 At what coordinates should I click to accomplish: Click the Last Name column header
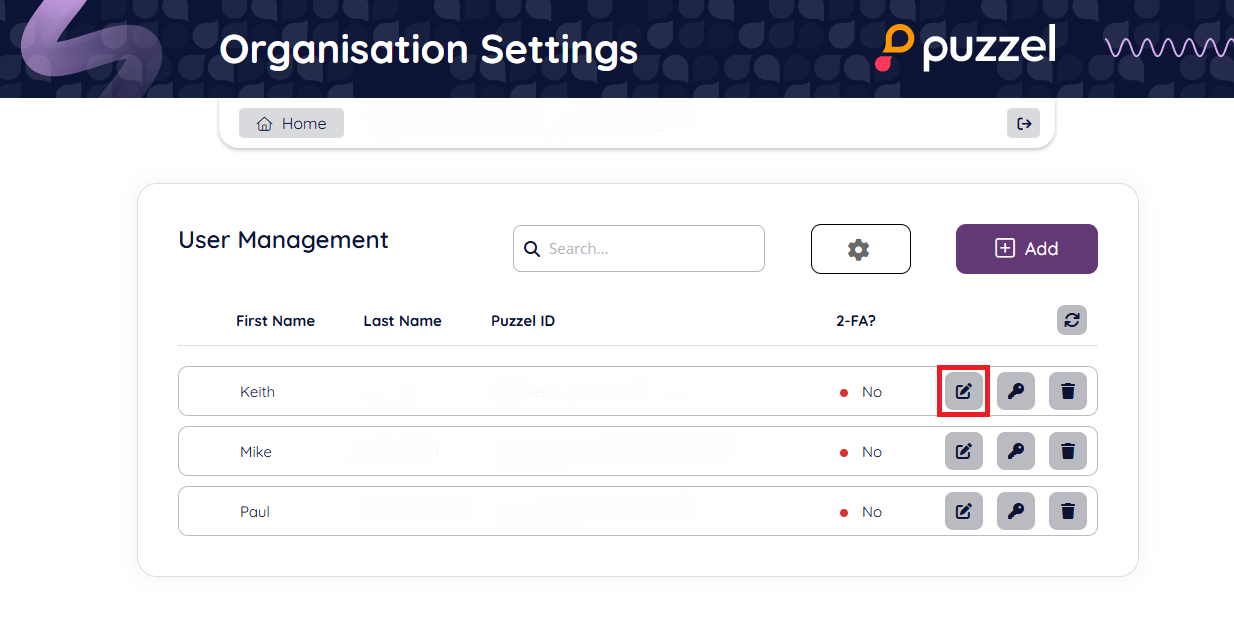[x=402, y=321]
